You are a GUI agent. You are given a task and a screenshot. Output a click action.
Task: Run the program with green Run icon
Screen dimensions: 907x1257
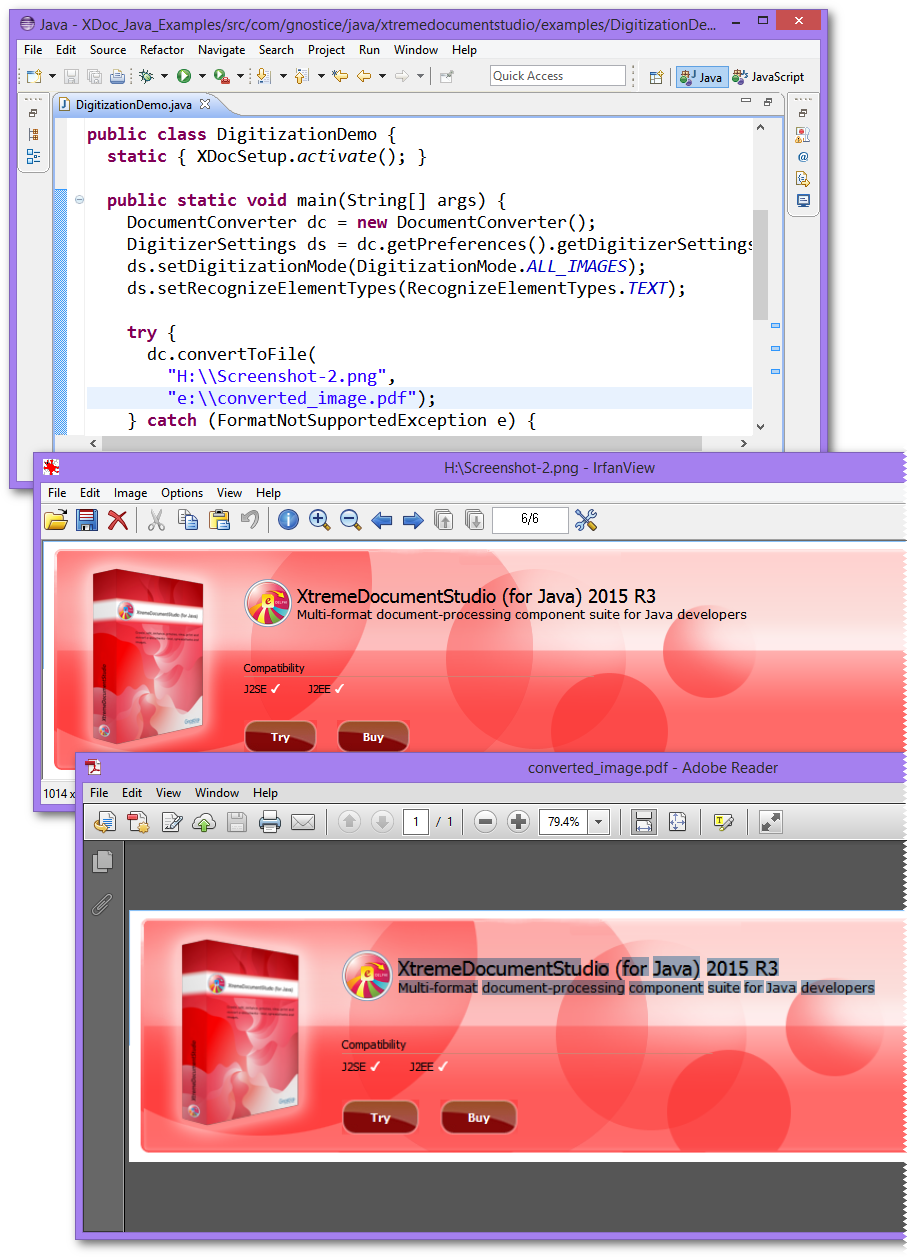184,76
